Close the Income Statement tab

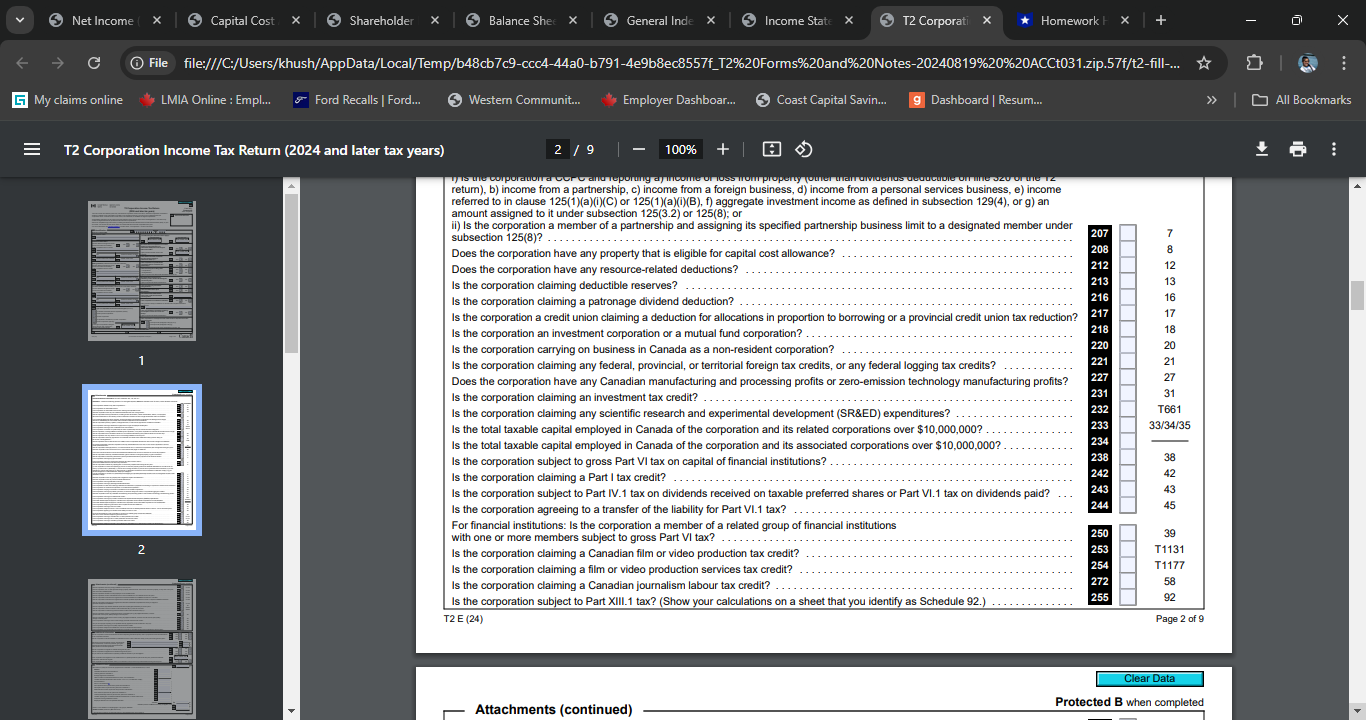tap(849, 20)
